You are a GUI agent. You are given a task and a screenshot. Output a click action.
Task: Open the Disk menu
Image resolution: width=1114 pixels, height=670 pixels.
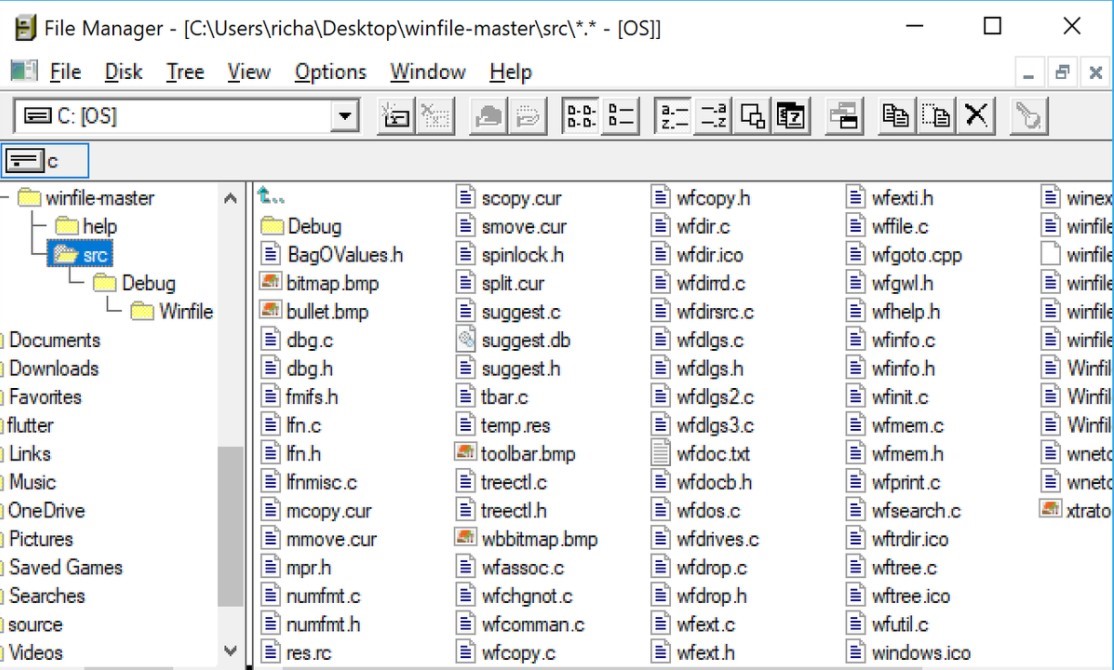click(x=124, y=72)
